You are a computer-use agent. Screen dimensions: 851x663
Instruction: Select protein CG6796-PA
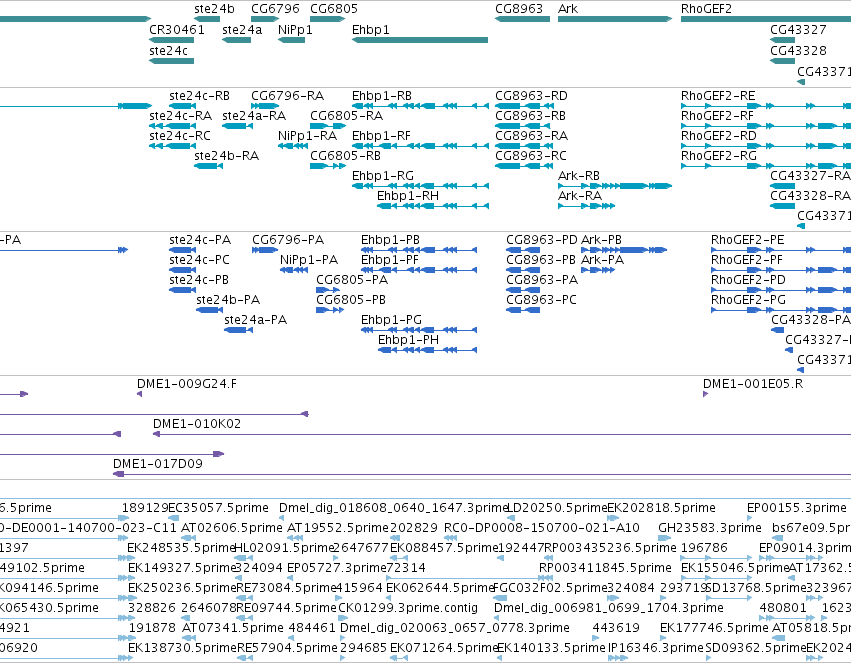[288, 240]
